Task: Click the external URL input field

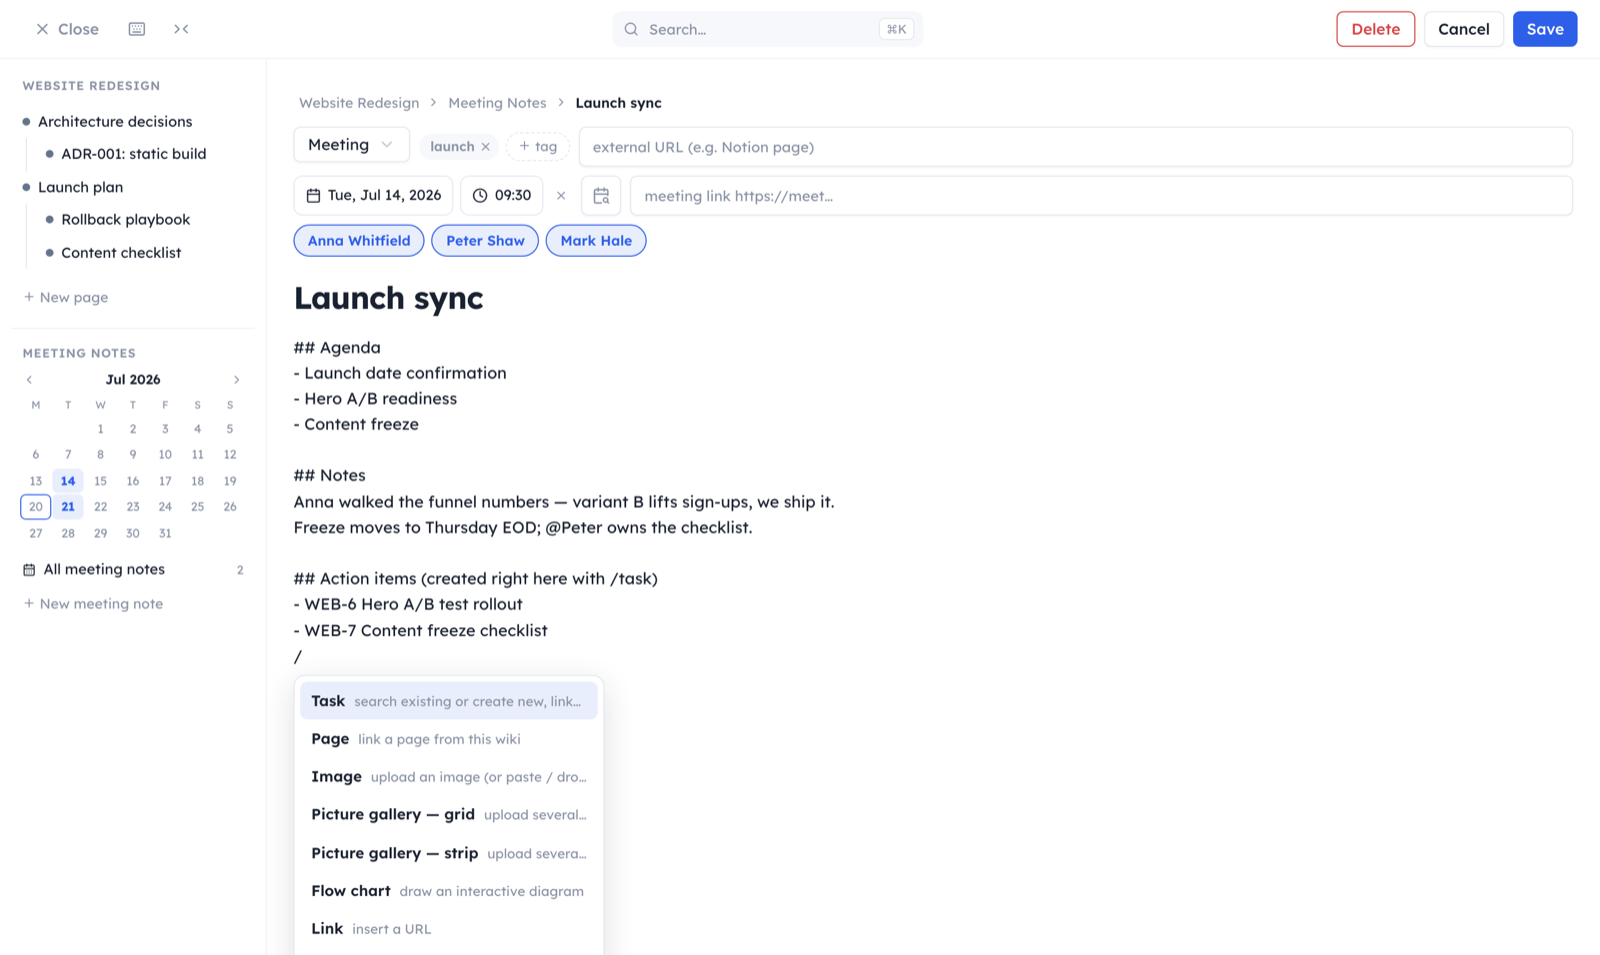Action: pyautogui.click(x=1075, y=147)
